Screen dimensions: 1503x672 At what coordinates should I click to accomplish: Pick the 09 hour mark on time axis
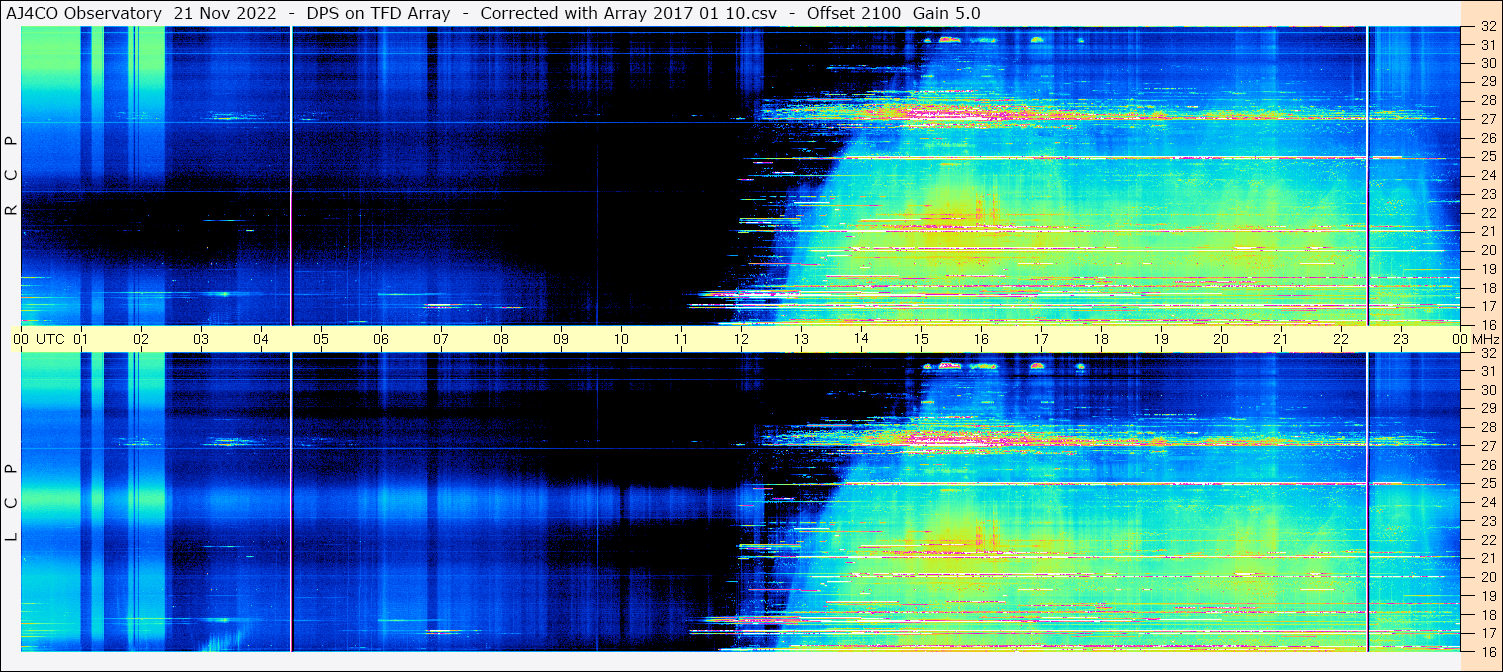point(561,339)
